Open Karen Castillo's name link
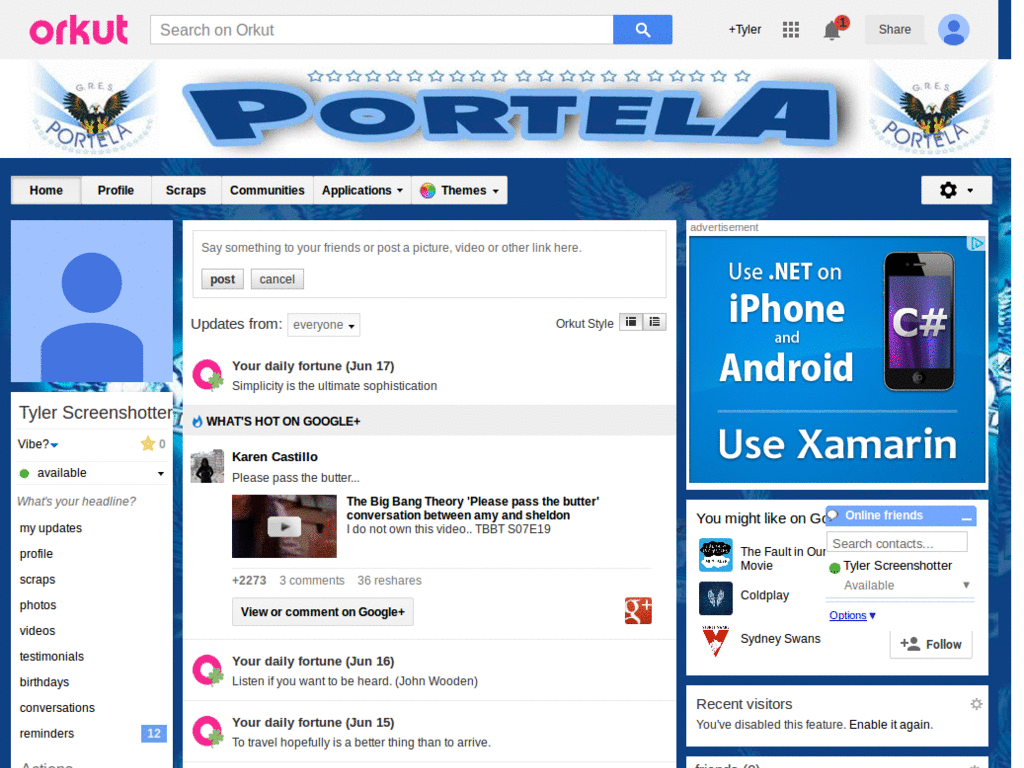 (x=275, y=456)
